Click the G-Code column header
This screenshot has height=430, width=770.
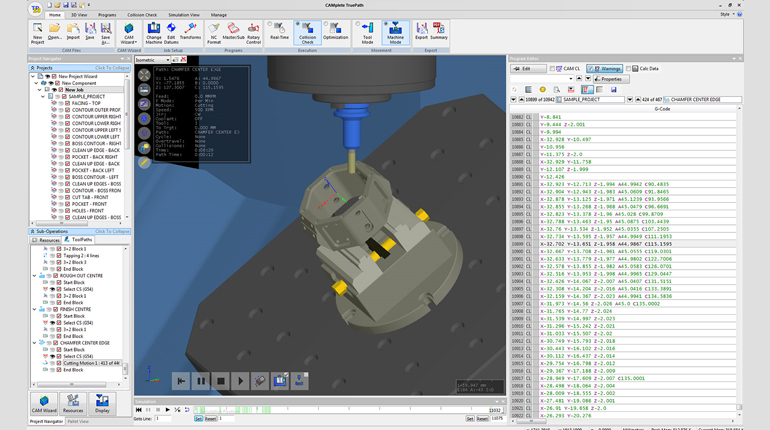pyautogui.click(x=662, y=109)
